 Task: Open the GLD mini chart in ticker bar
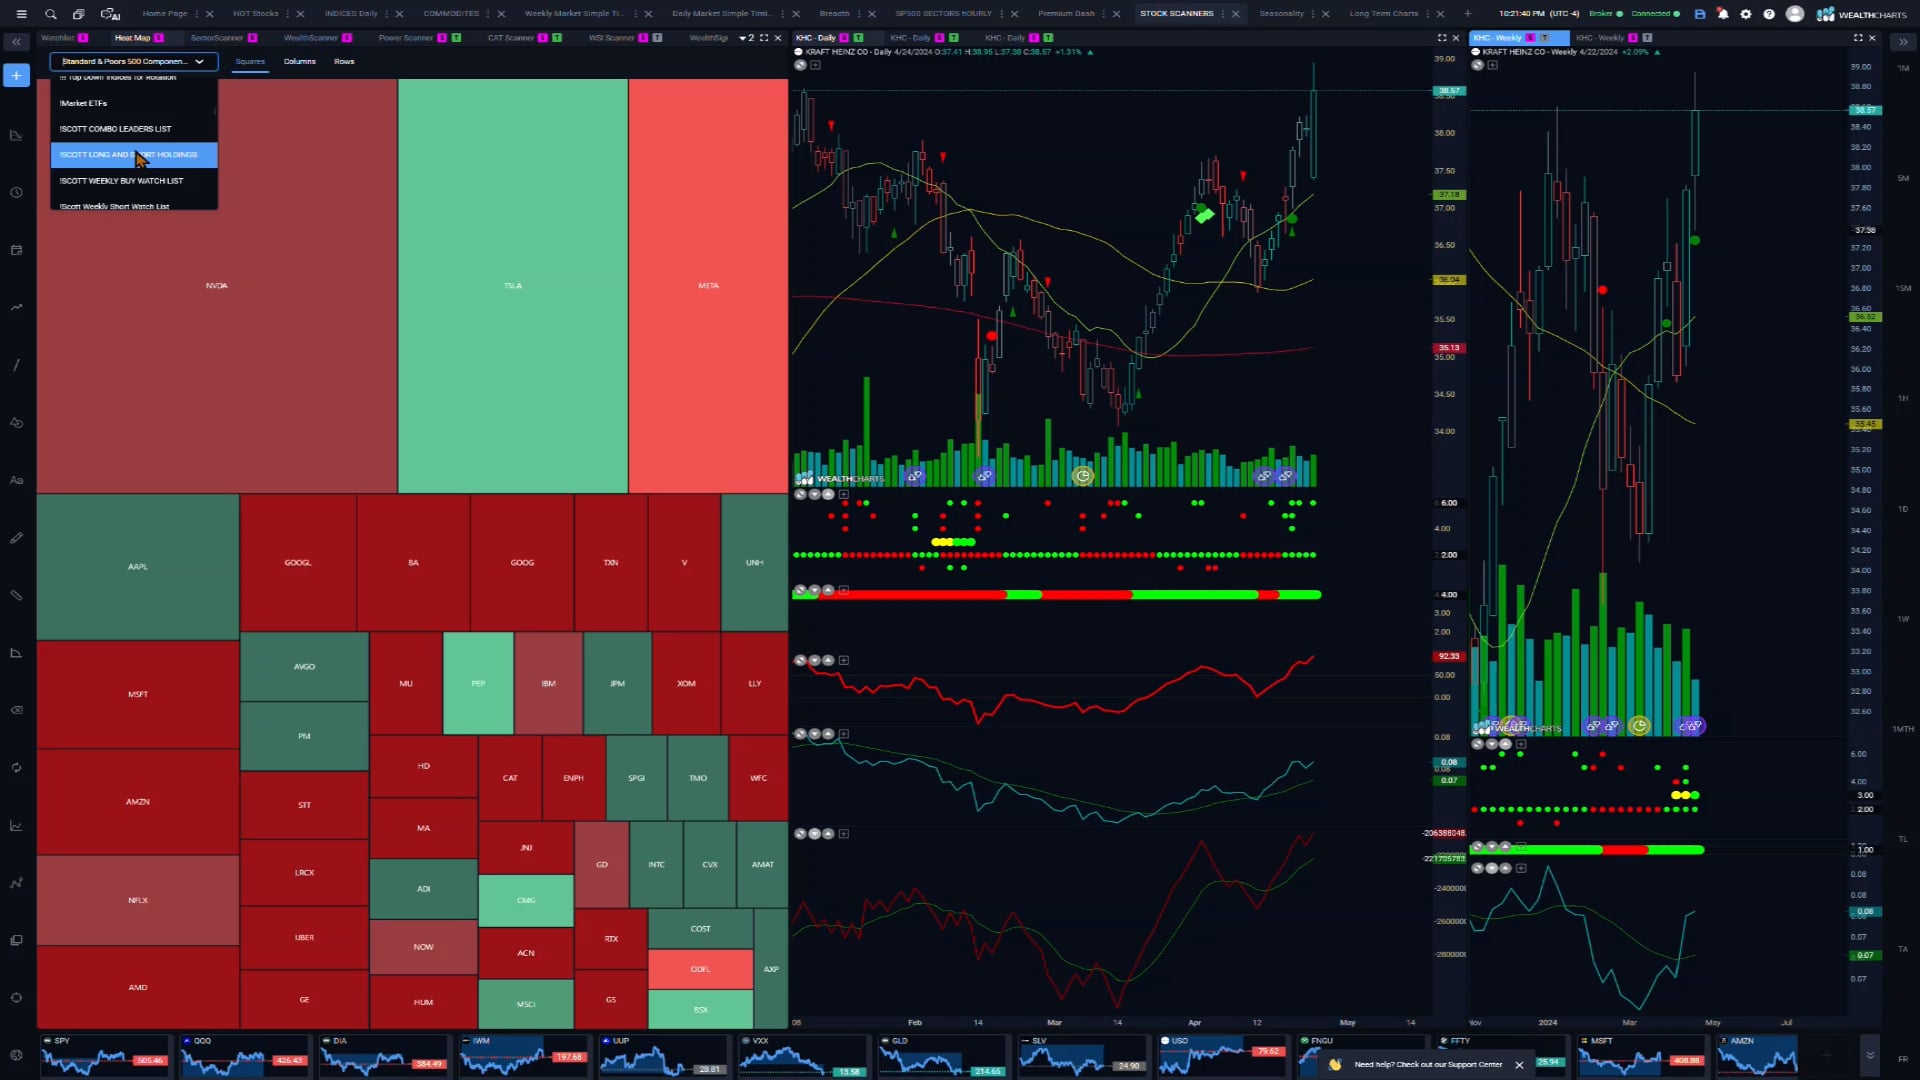tap(943, 1056)
